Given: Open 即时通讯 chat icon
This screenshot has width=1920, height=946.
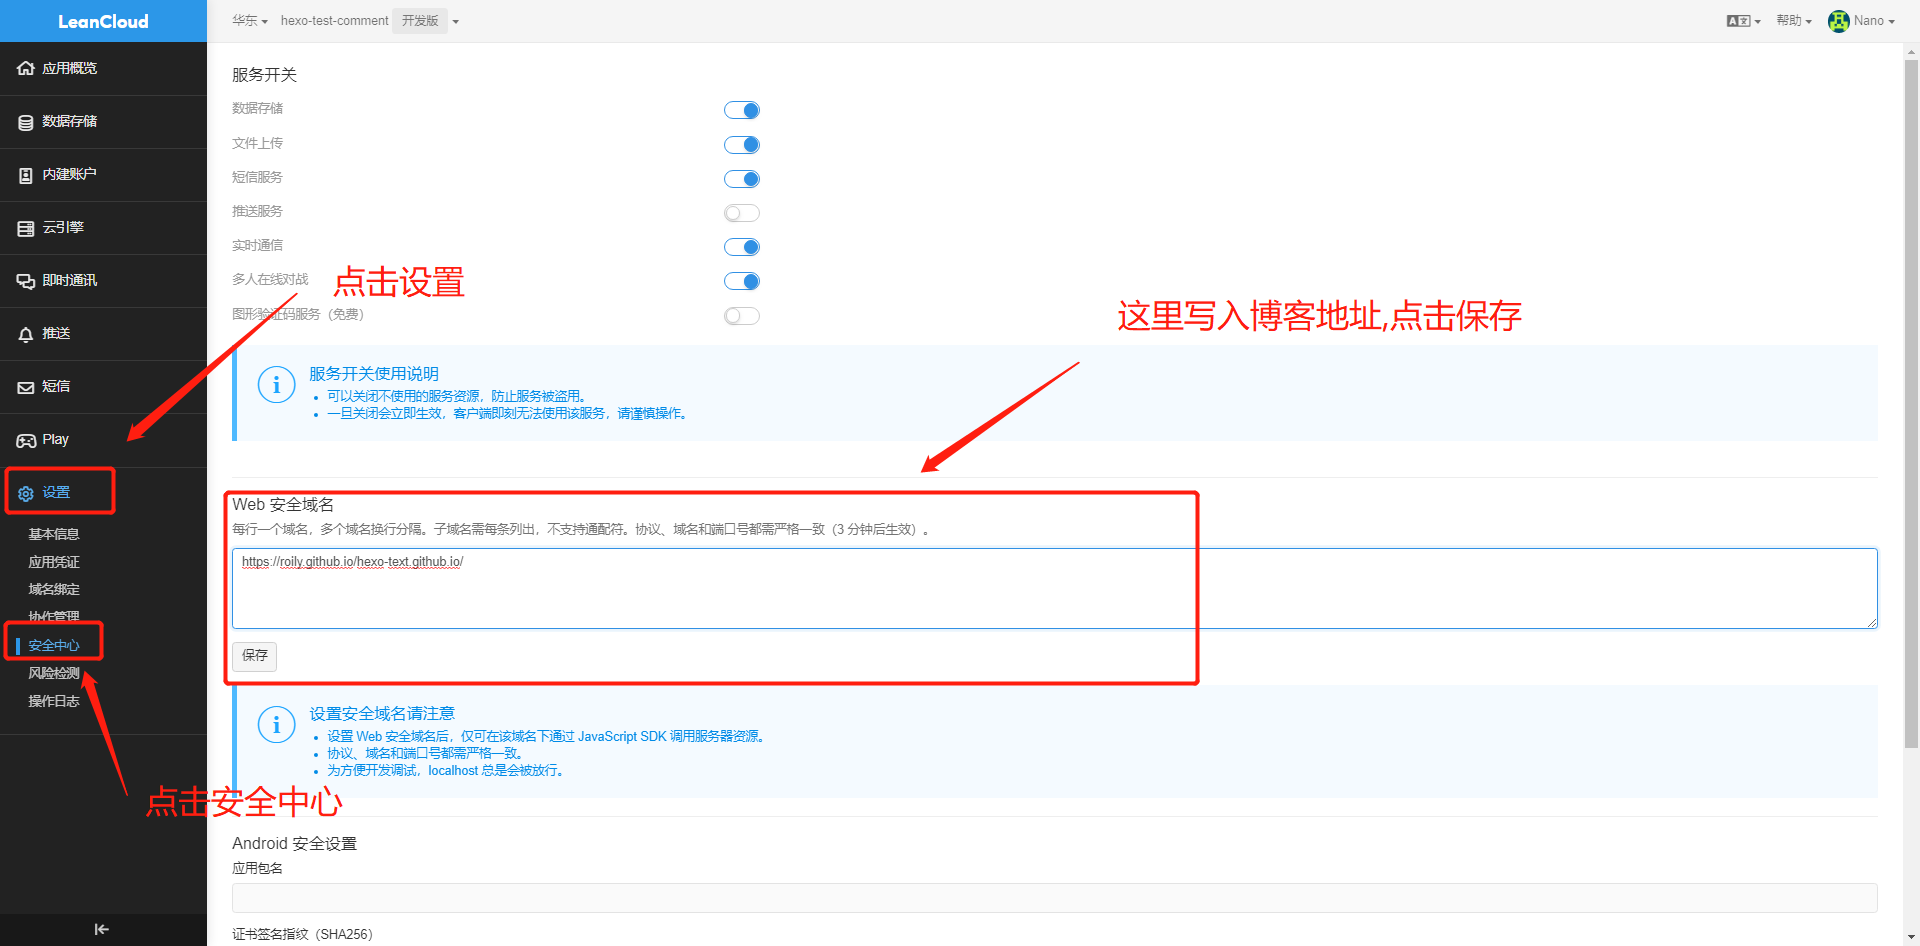Looking at the screenshot, I should (x=26, y=281).
